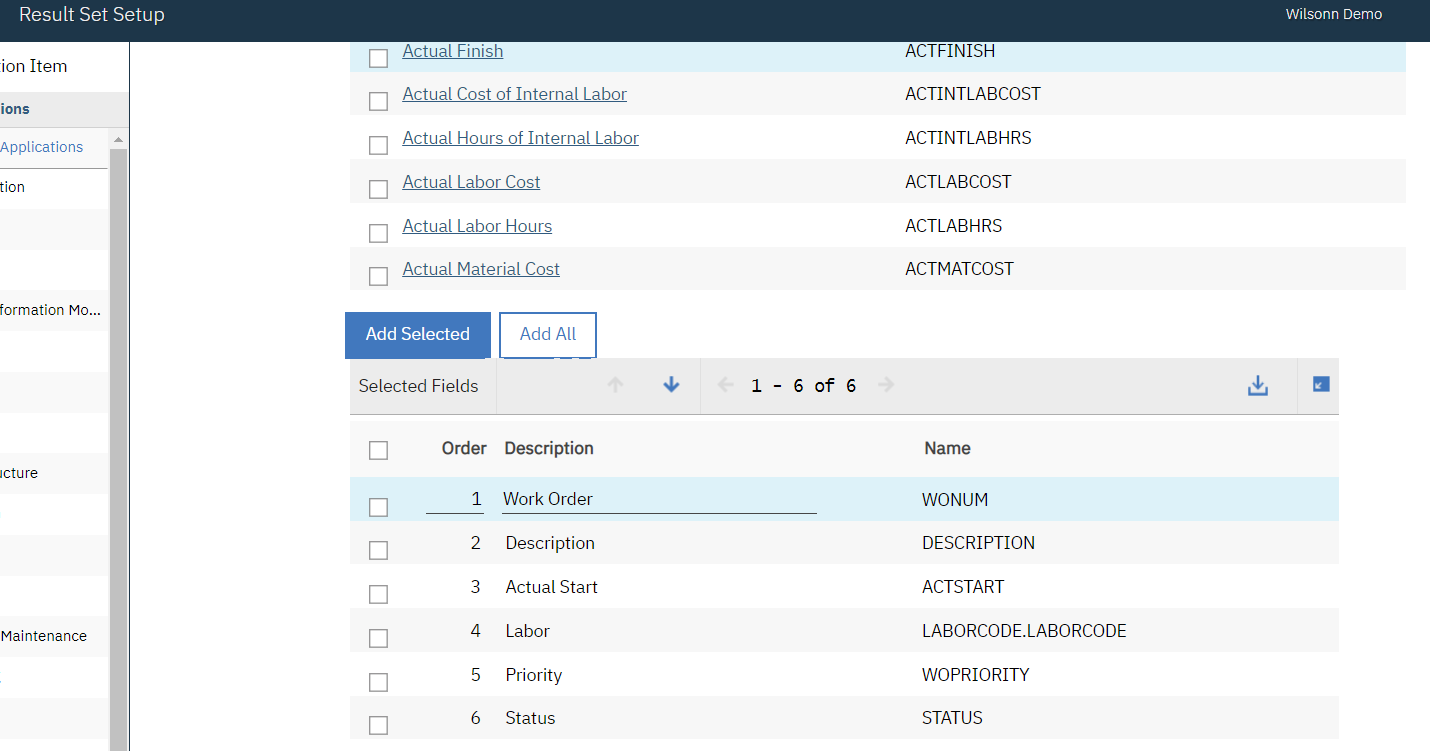Check the Actual Finish row checkbox
The height and width of the screenshot is (751, 1430).
(x=378, y=58)
